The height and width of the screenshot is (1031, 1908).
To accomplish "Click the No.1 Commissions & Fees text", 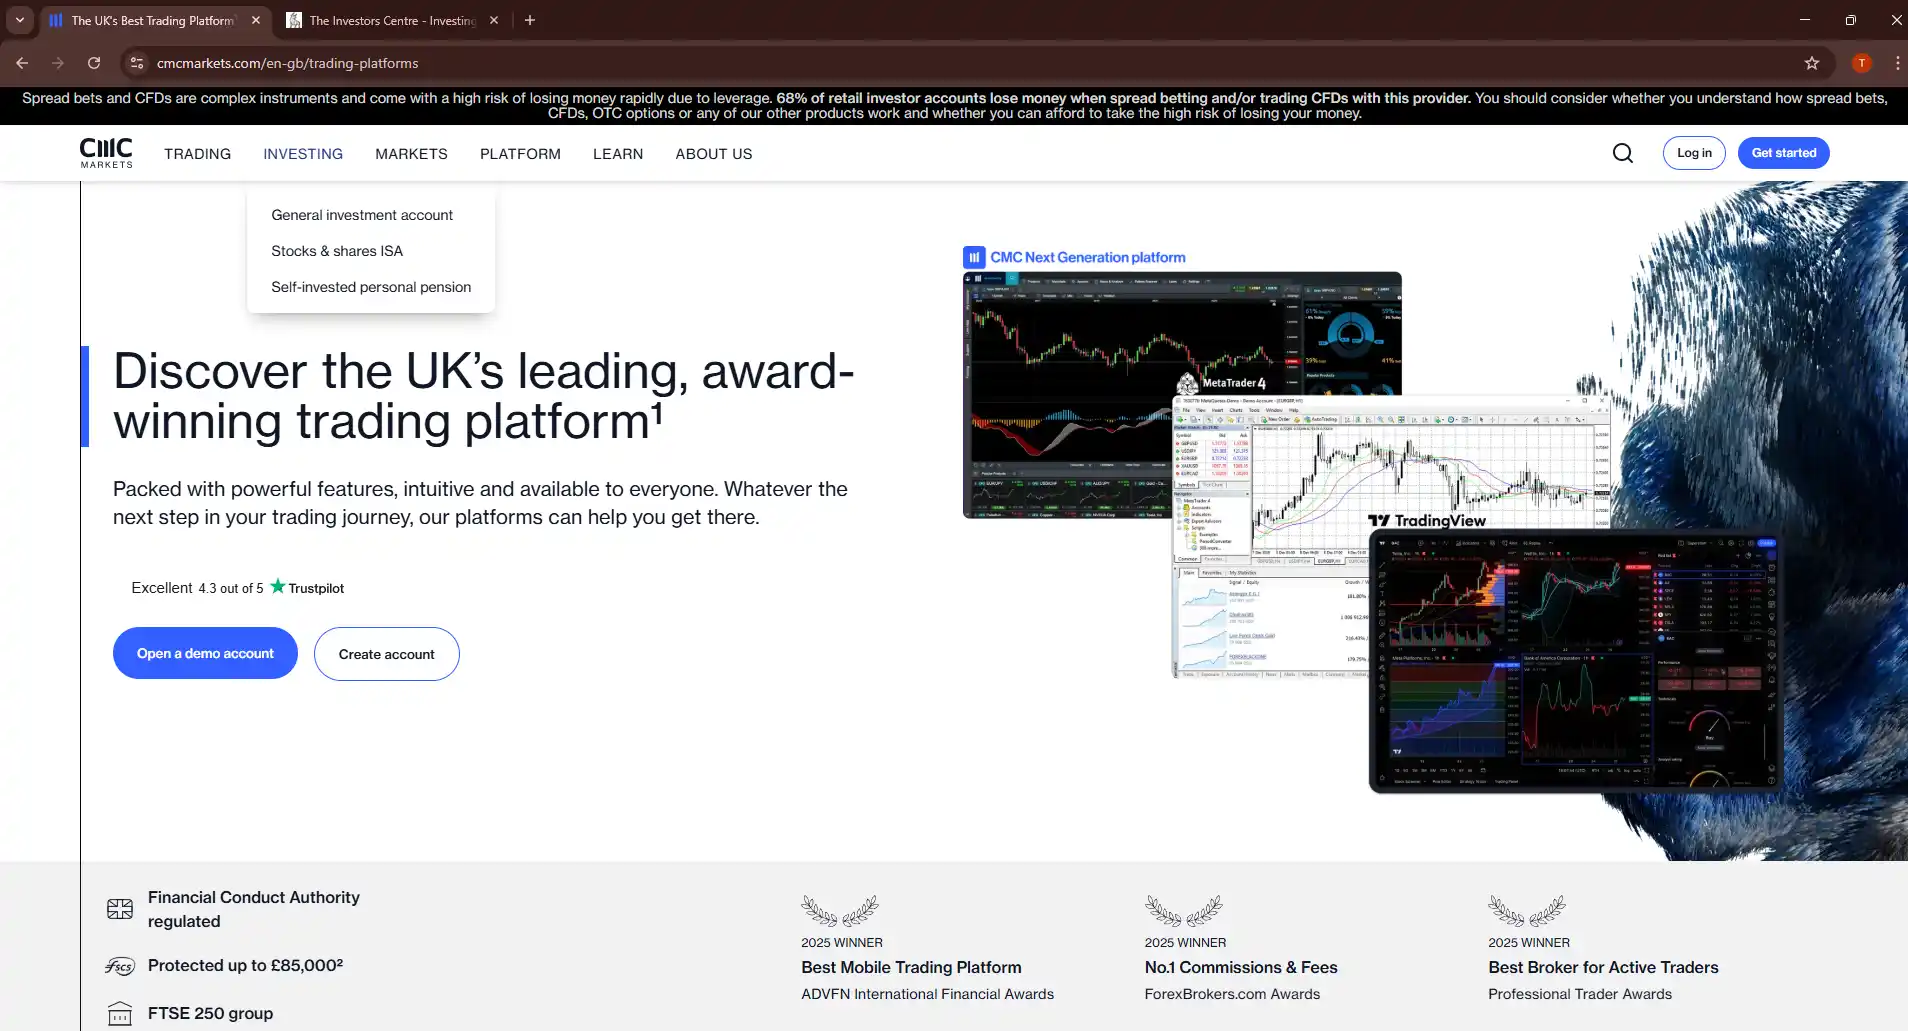I will [x=1241, y=967].
